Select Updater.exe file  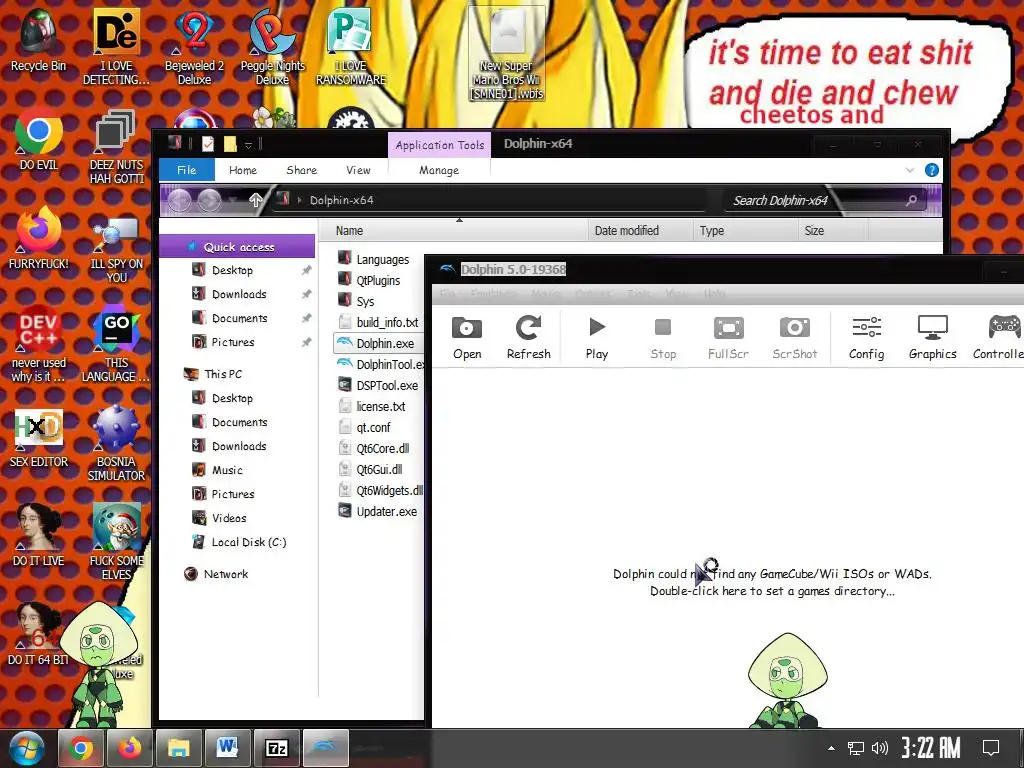[x=377, y=511]
